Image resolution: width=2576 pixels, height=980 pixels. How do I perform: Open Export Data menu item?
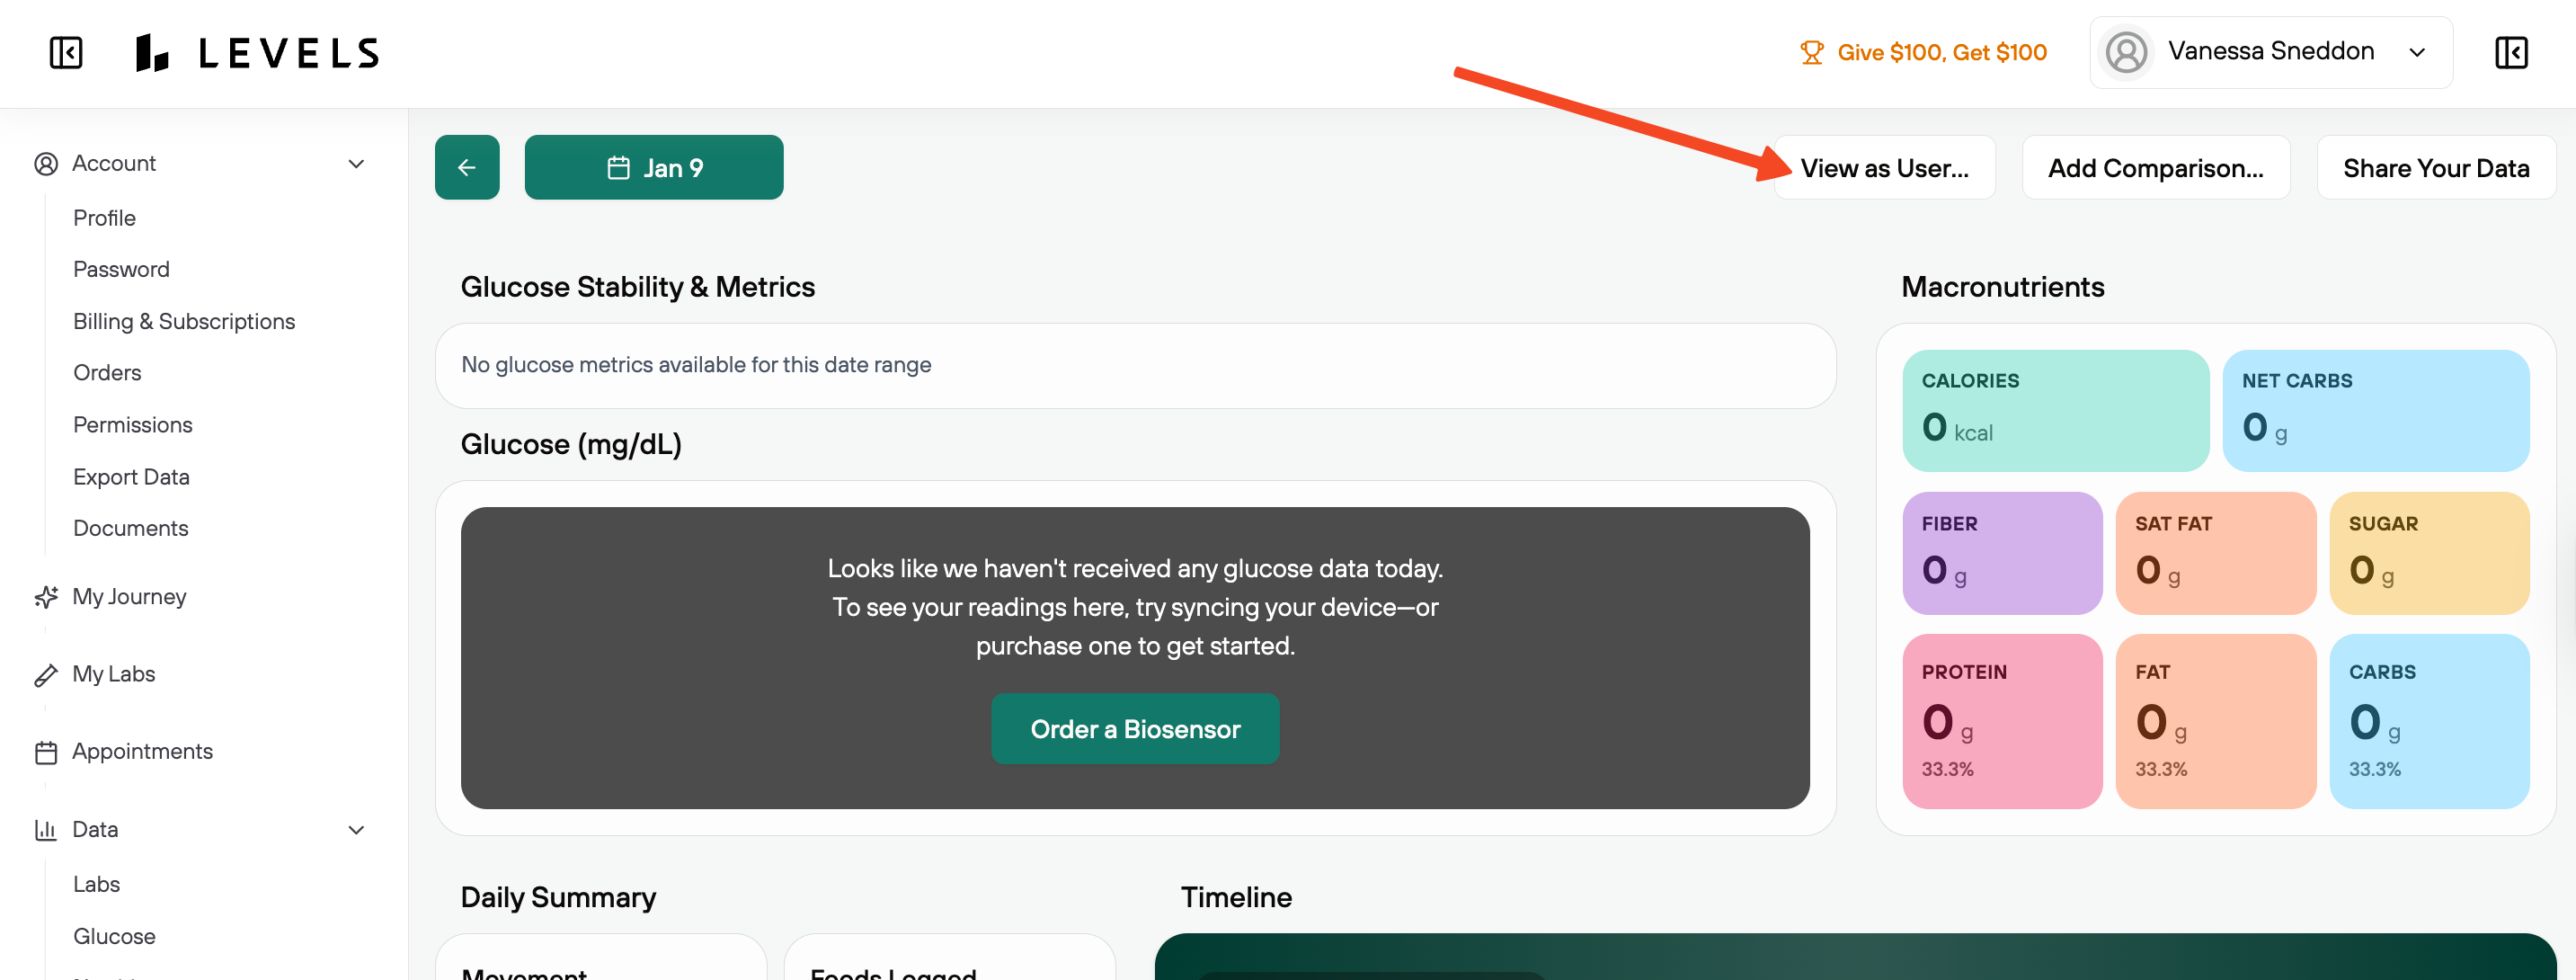[x=131, y=477]
